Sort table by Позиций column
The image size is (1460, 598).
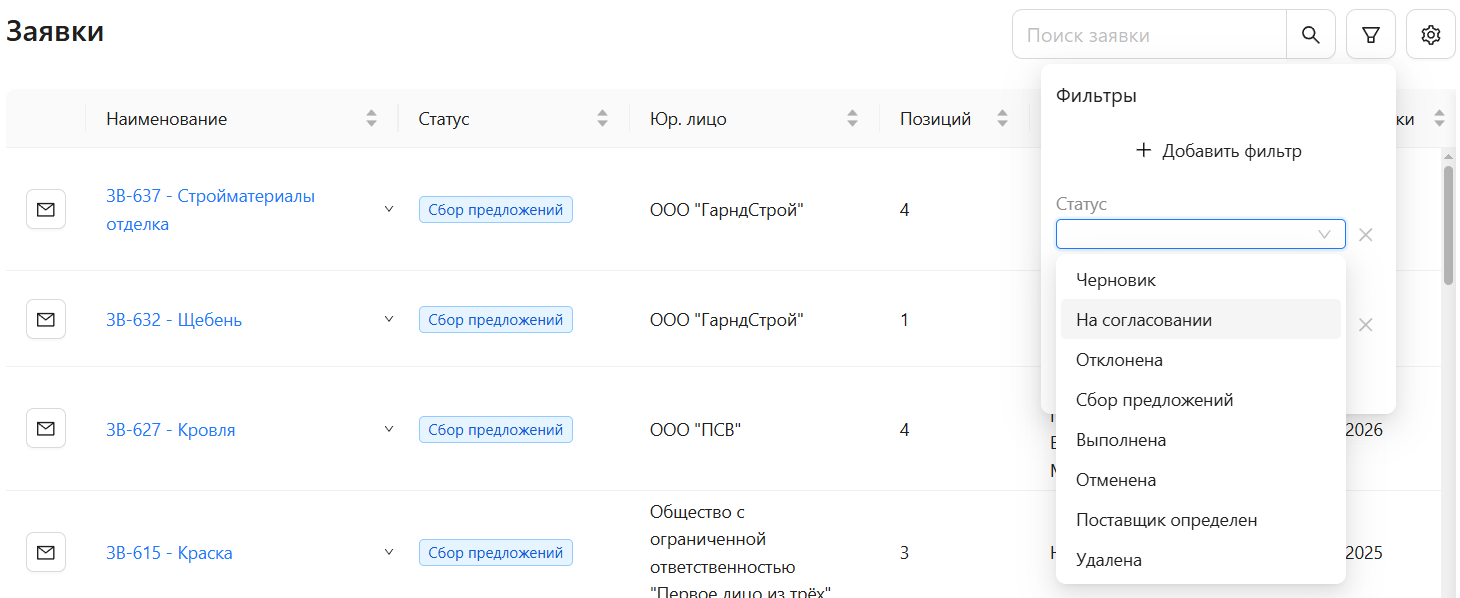pyautogui.click(x=1002, y=119)
